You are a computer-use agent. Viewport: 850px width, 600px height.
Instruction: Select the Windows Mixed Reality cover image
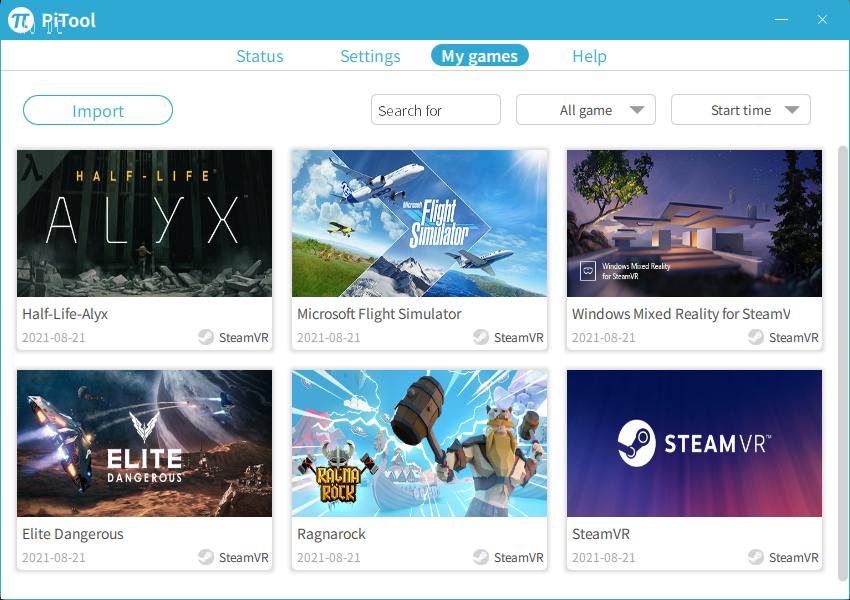(694, 223)
